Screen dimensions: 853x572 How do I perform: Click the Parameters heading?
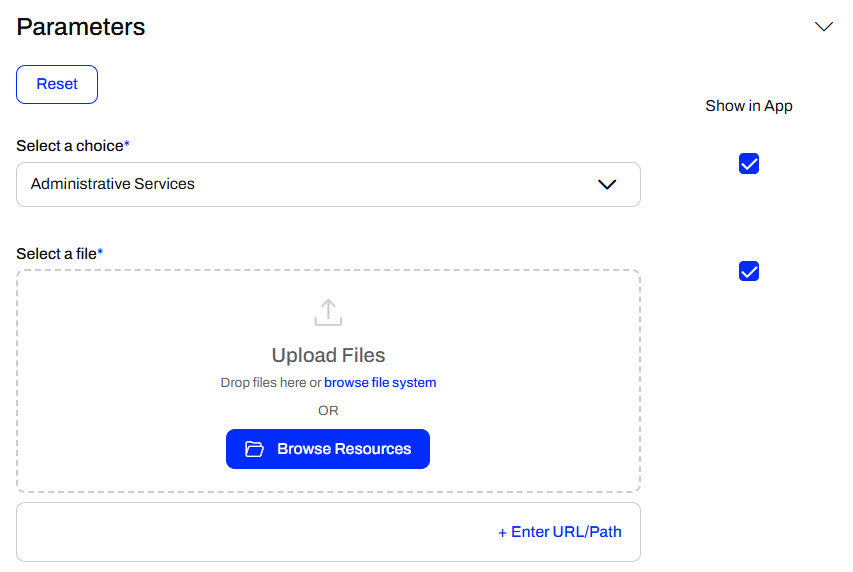tap(81, 27)
